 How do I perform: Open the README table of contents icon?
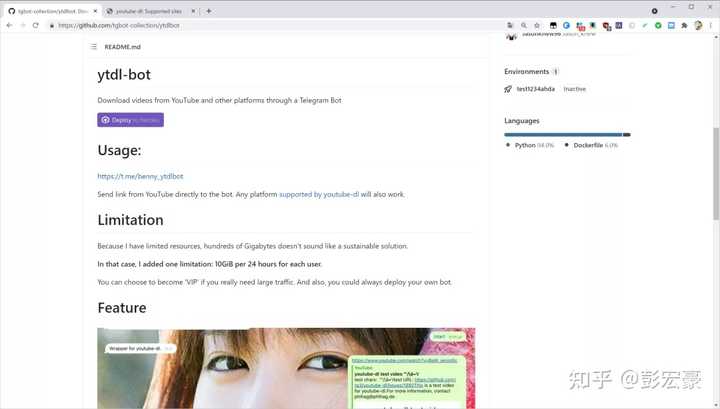(94, 47)
